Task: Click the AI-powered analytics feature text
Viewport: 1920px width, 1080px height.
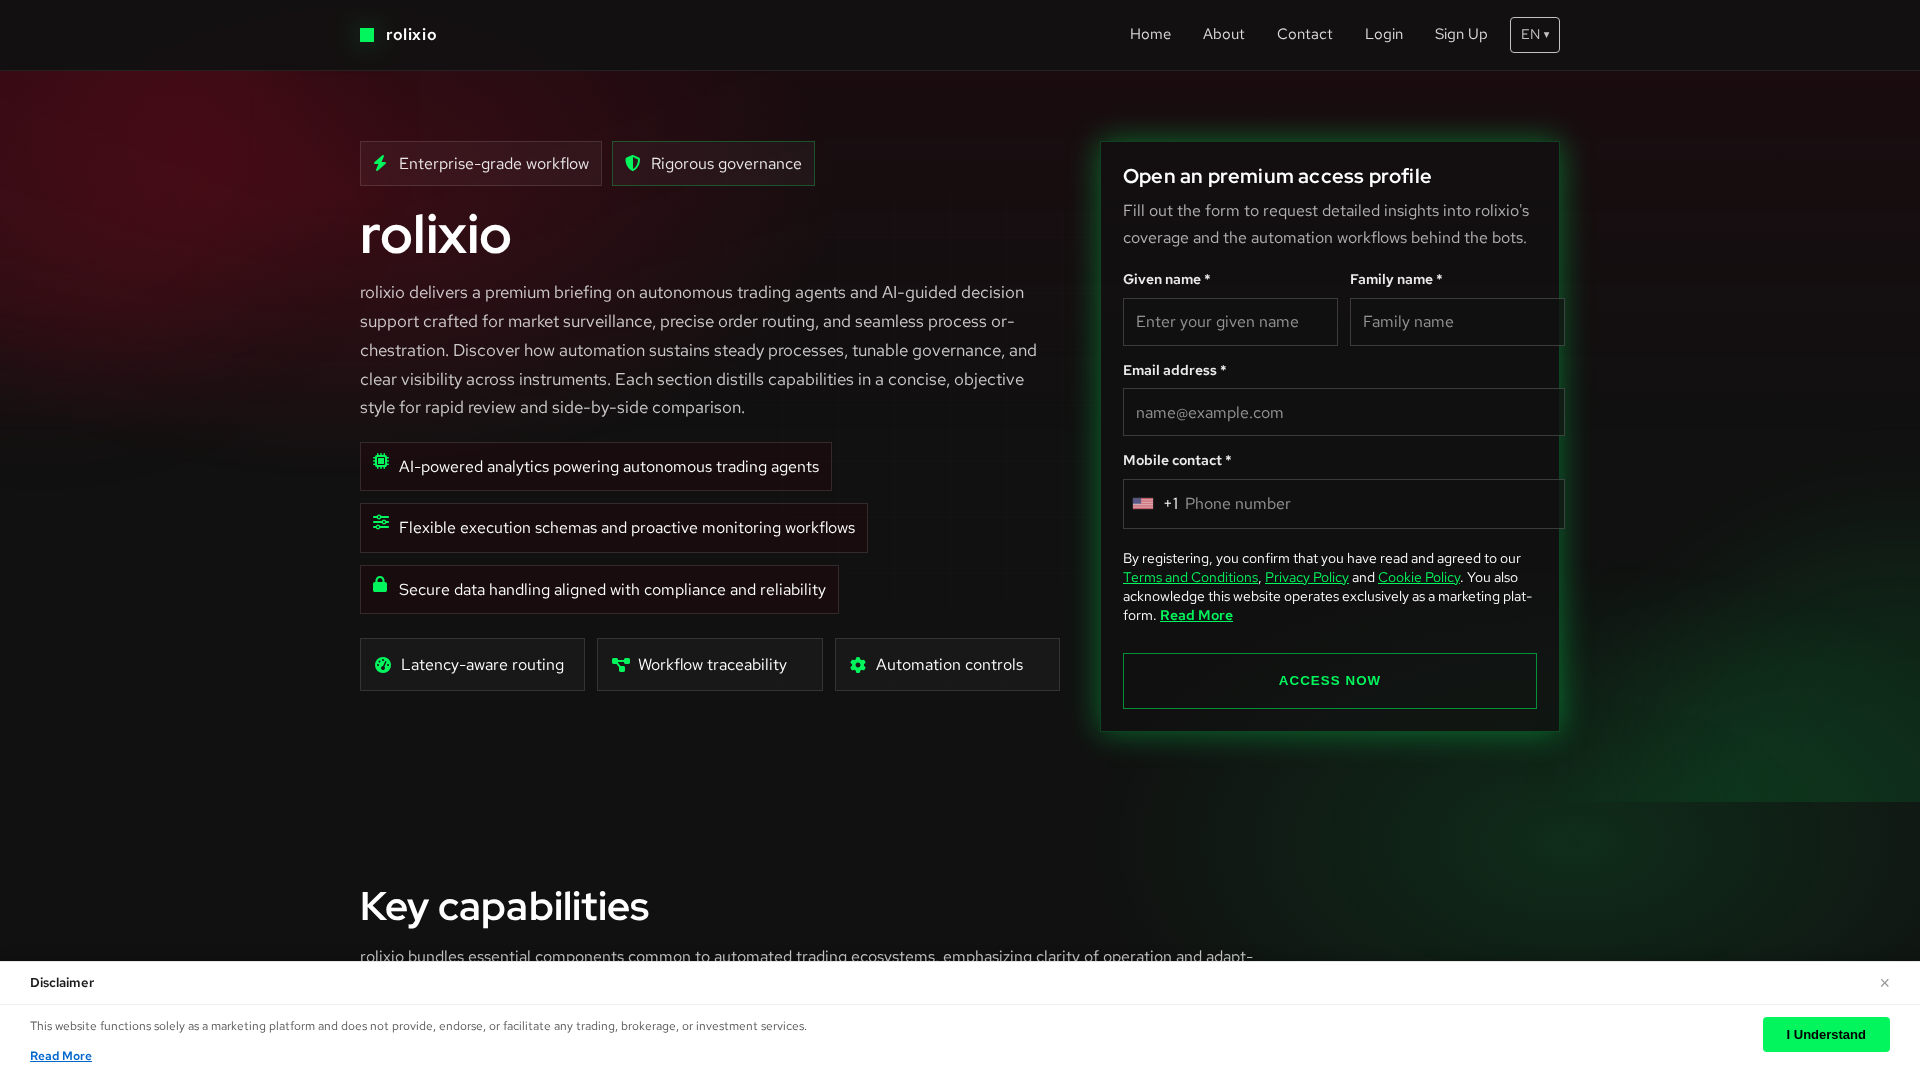Action: (608, 467)
